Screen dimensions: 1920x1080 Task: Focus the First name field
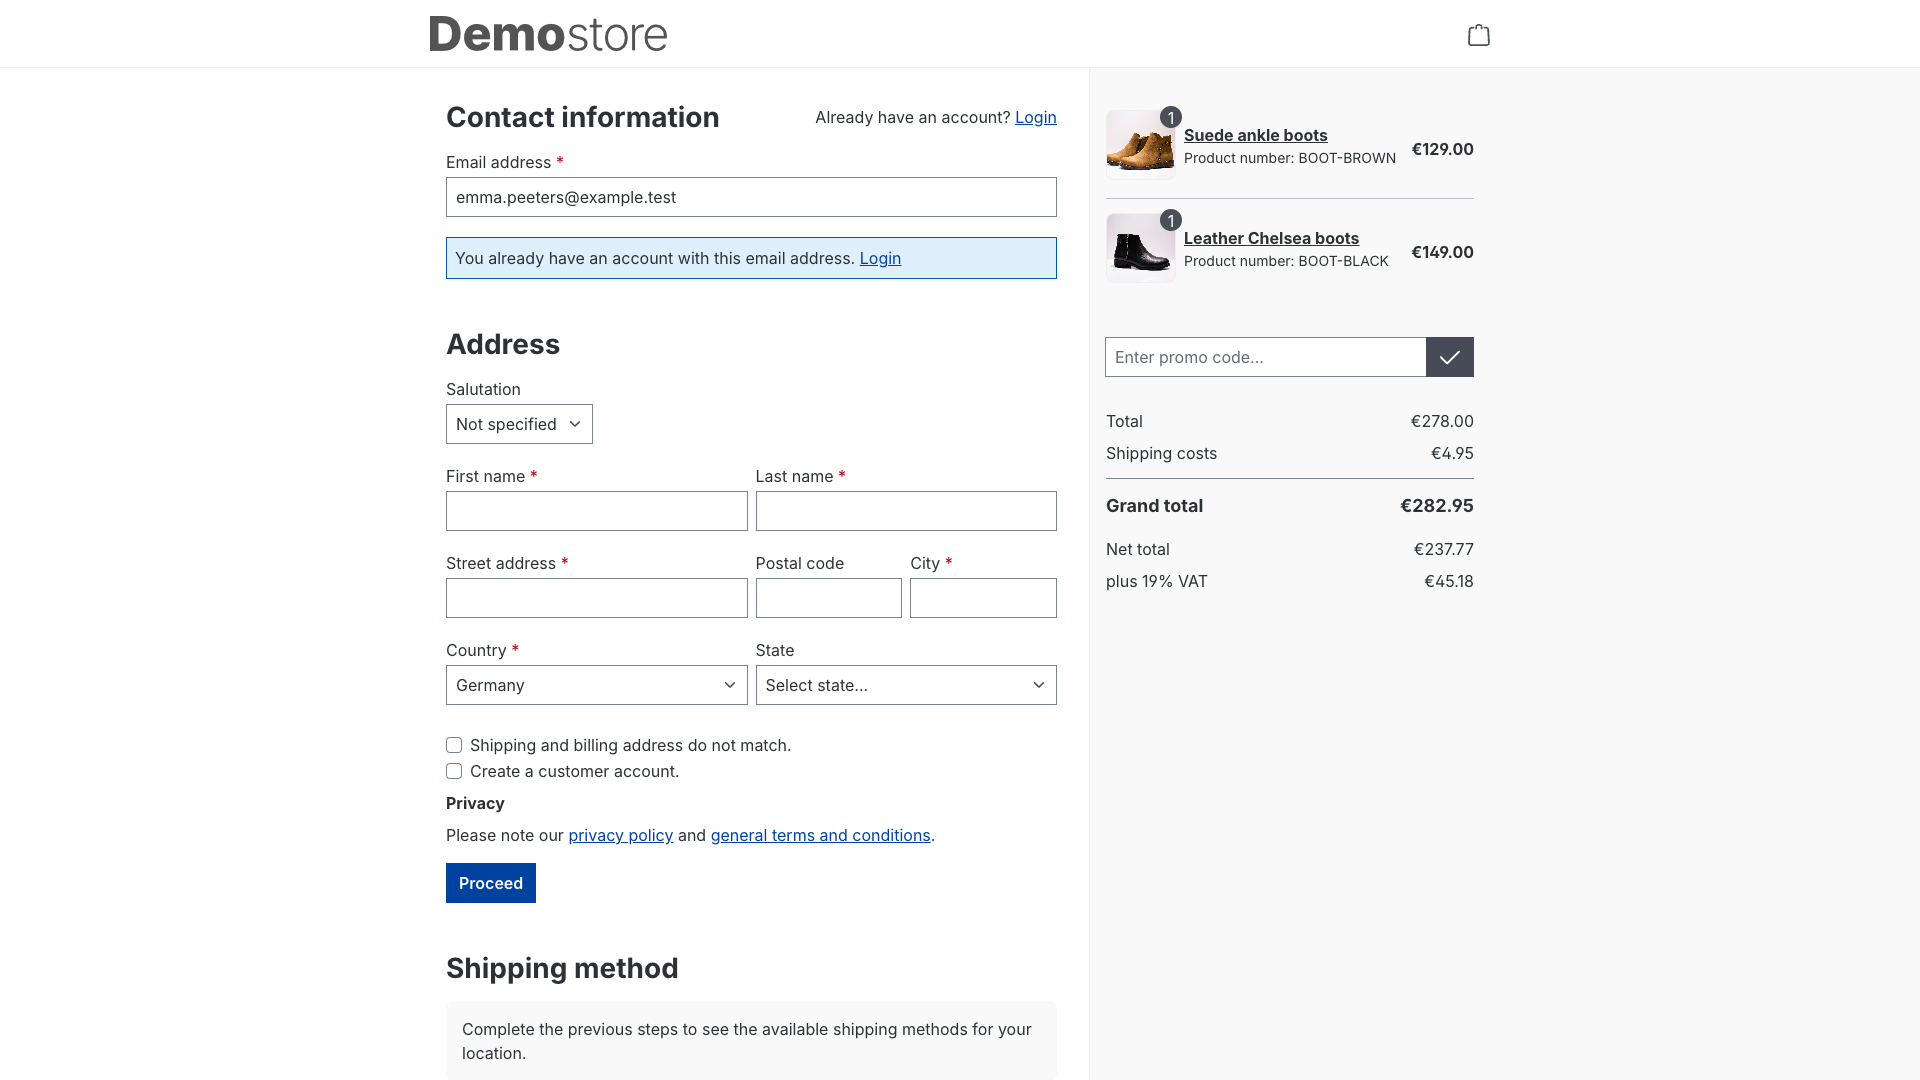point(596,511)
